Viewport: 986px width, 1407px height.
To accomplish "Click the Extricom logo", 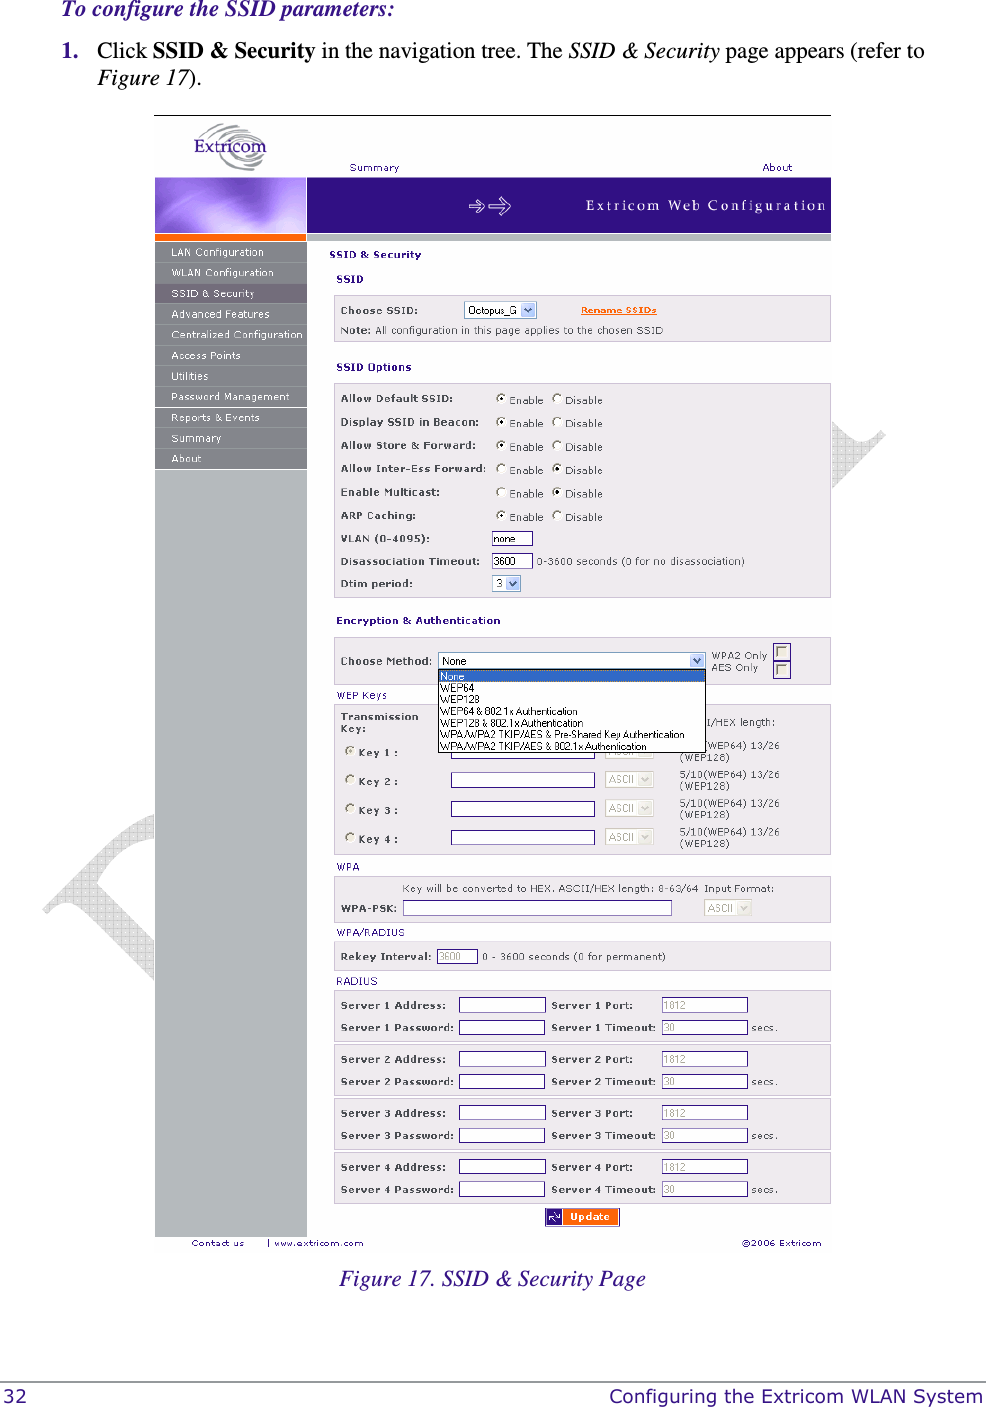I will pyautogui.click(x=230, y=147).
